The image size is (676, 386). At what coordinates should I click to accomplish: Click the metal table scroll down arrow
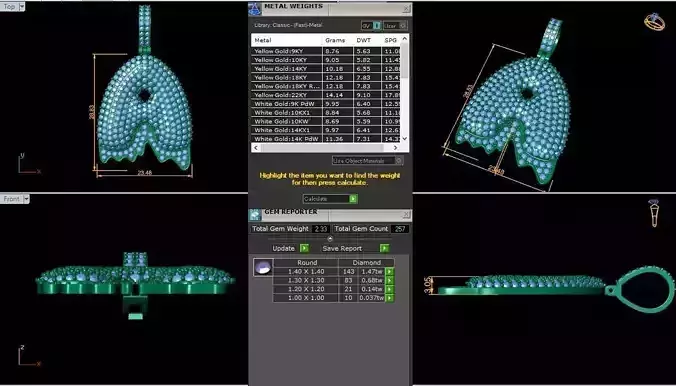pyautogui.click(x=404, y=138)
